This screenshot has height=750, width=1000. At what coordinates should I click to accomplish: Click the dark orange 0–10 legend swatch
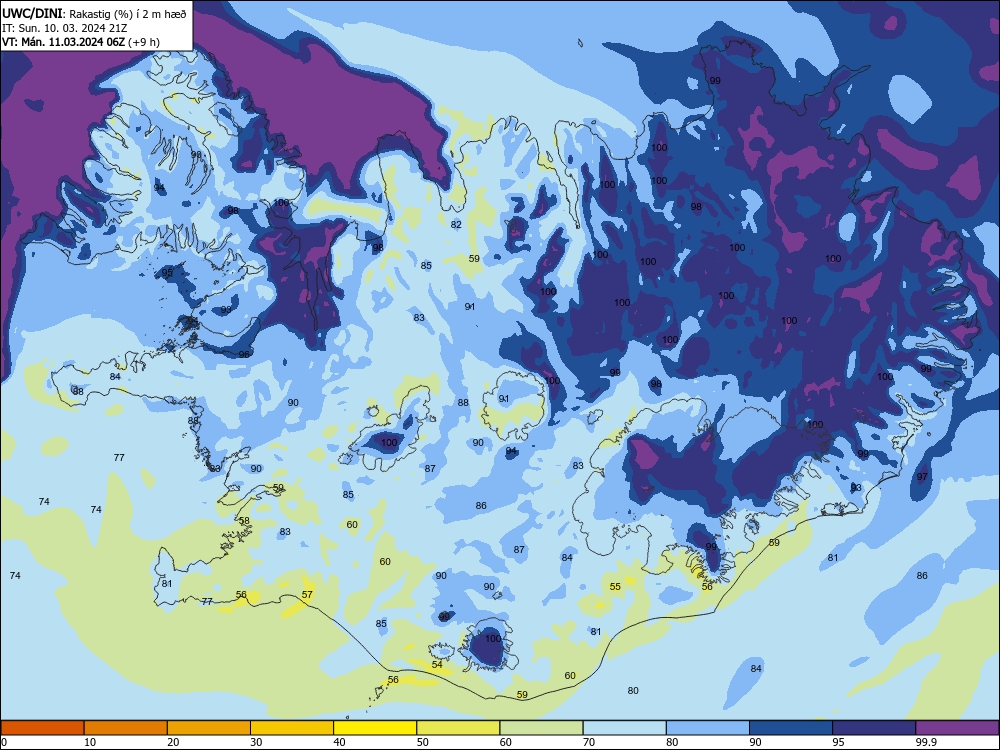(42, 728)
